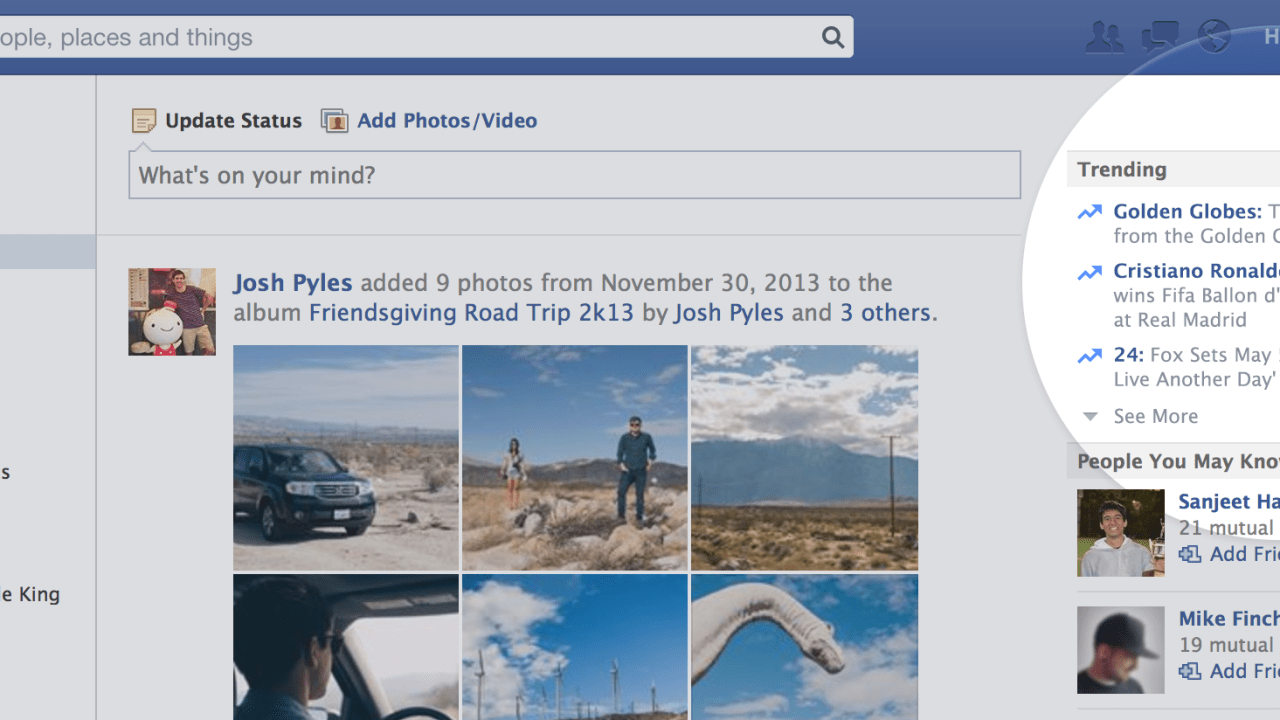This screenshot has width=1280, height=720.
Task: Click trending arrow icon beside Golden Globes
Action: (x=1090, y=212)
